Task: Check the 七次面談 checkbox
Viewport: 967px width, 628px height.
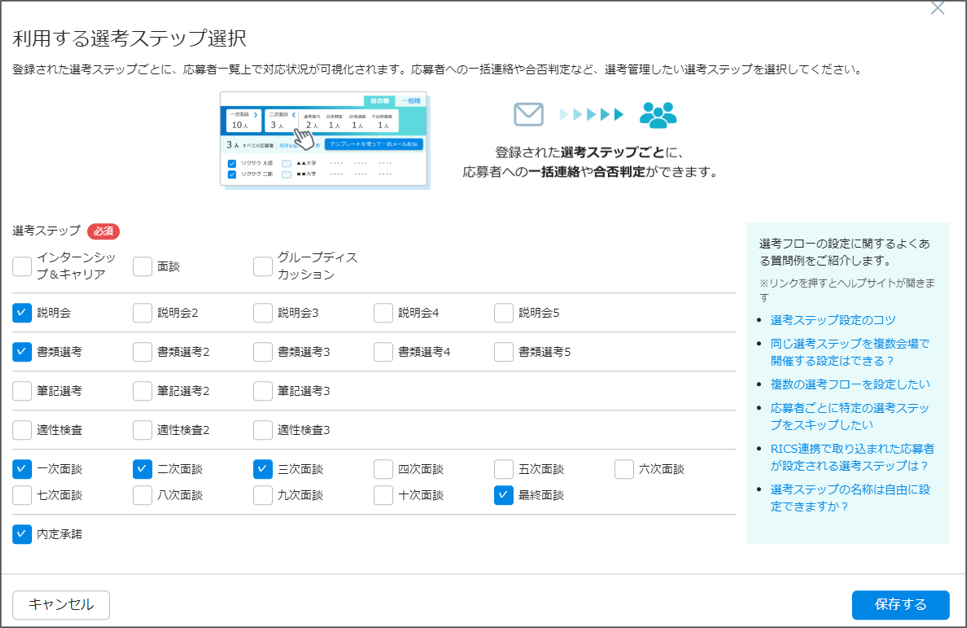Action: tap(22, 495)
